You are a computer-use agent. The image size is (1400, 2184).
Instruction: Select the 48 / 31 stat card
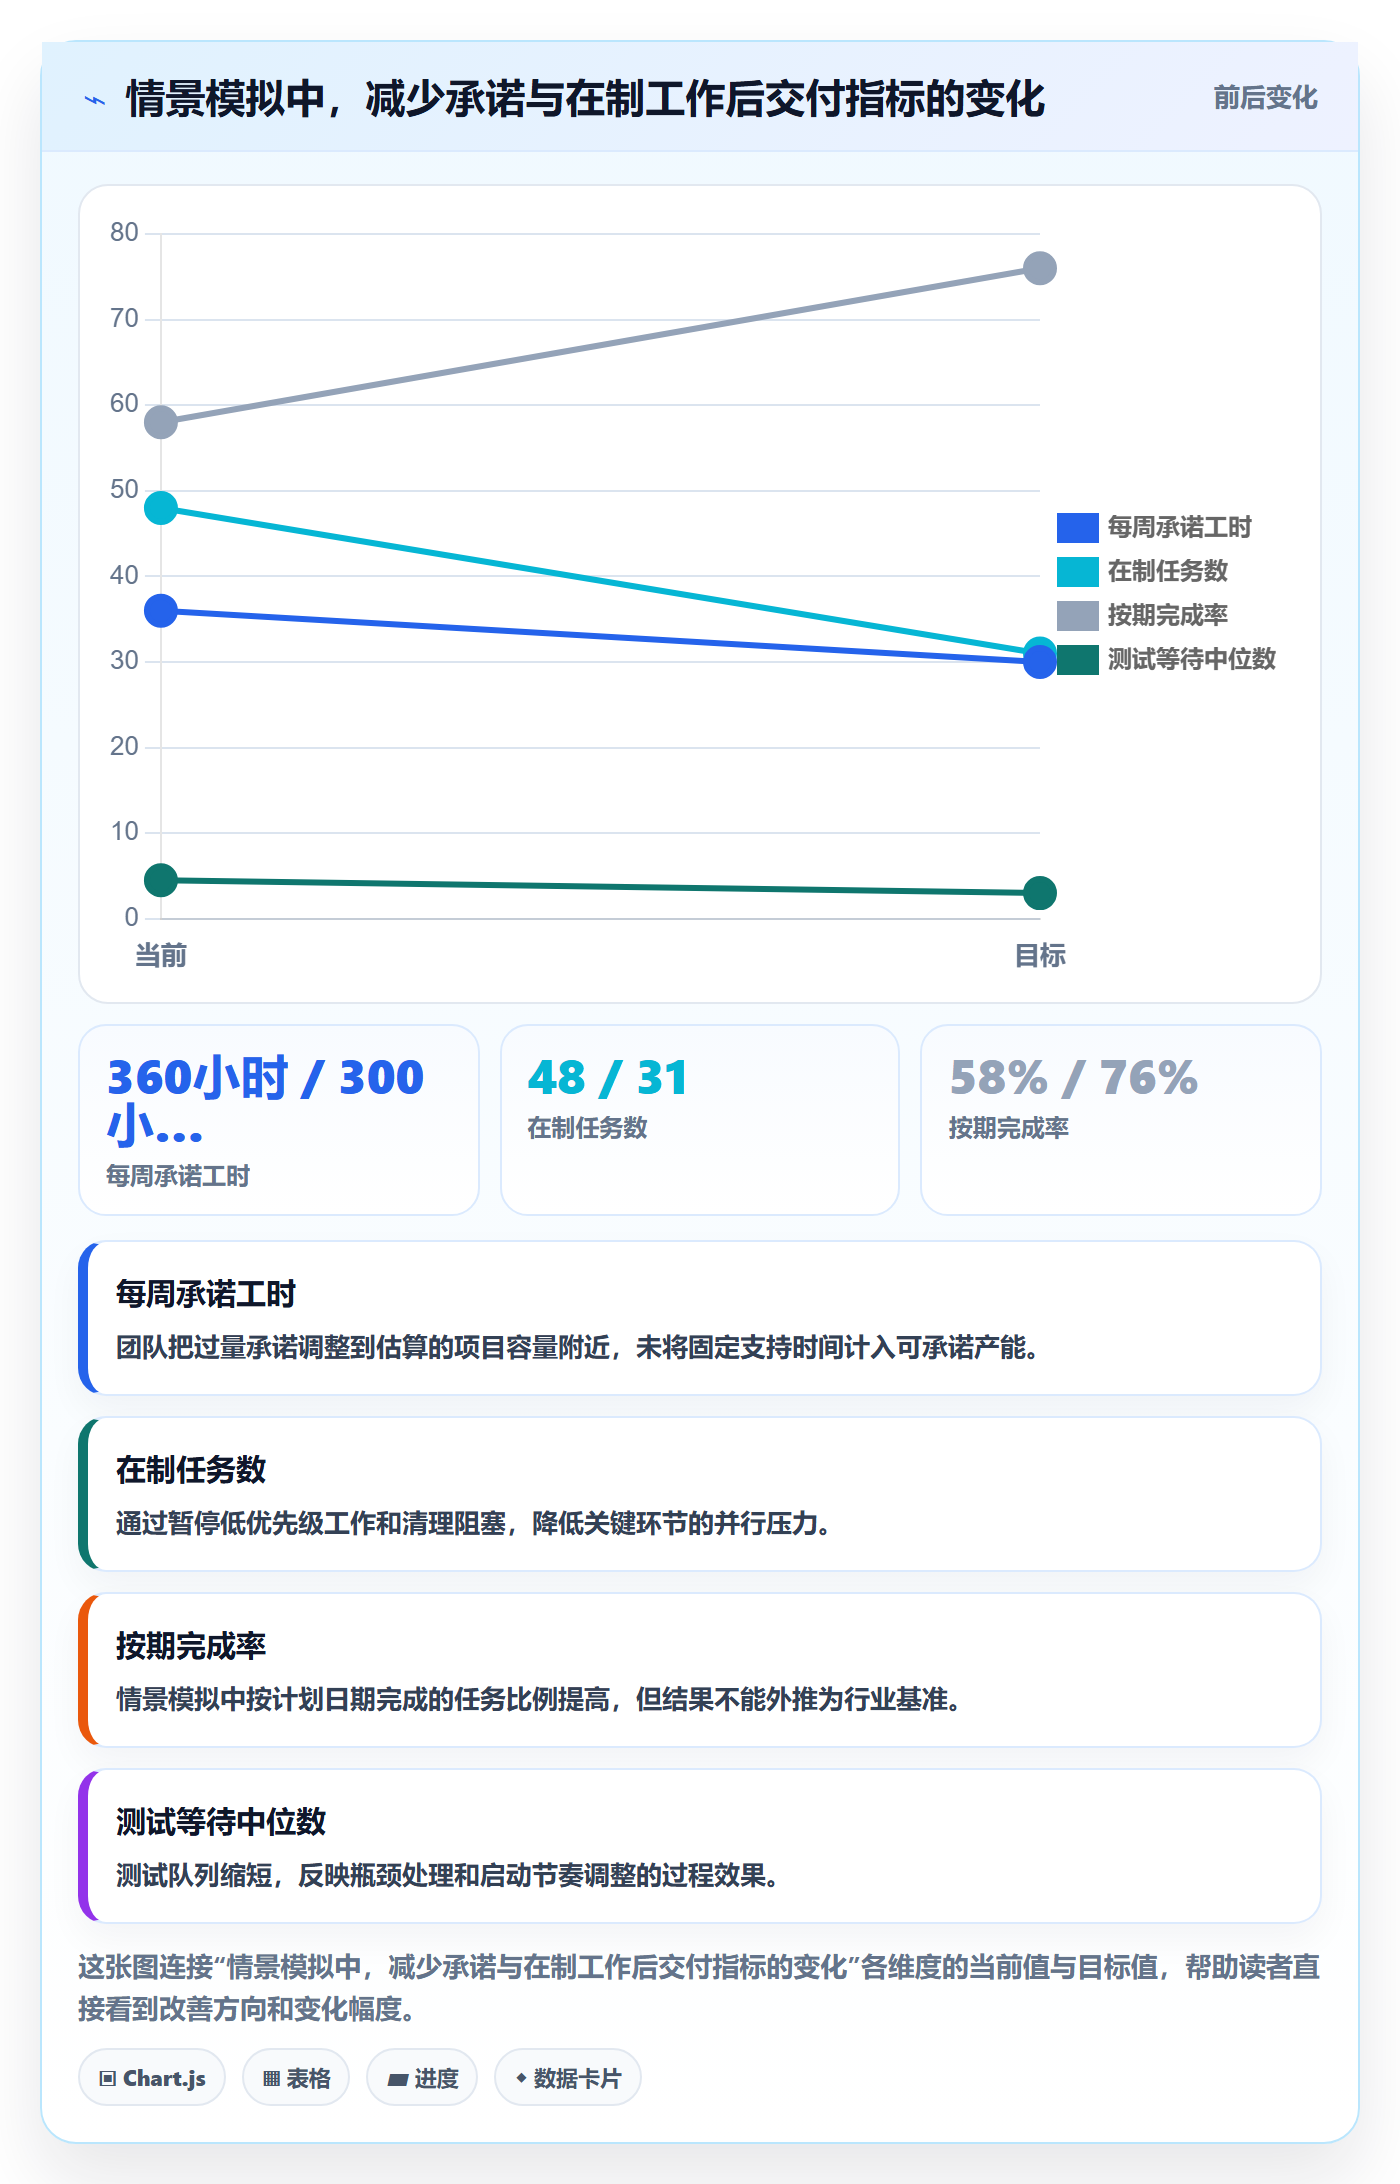coord(700,1120)
